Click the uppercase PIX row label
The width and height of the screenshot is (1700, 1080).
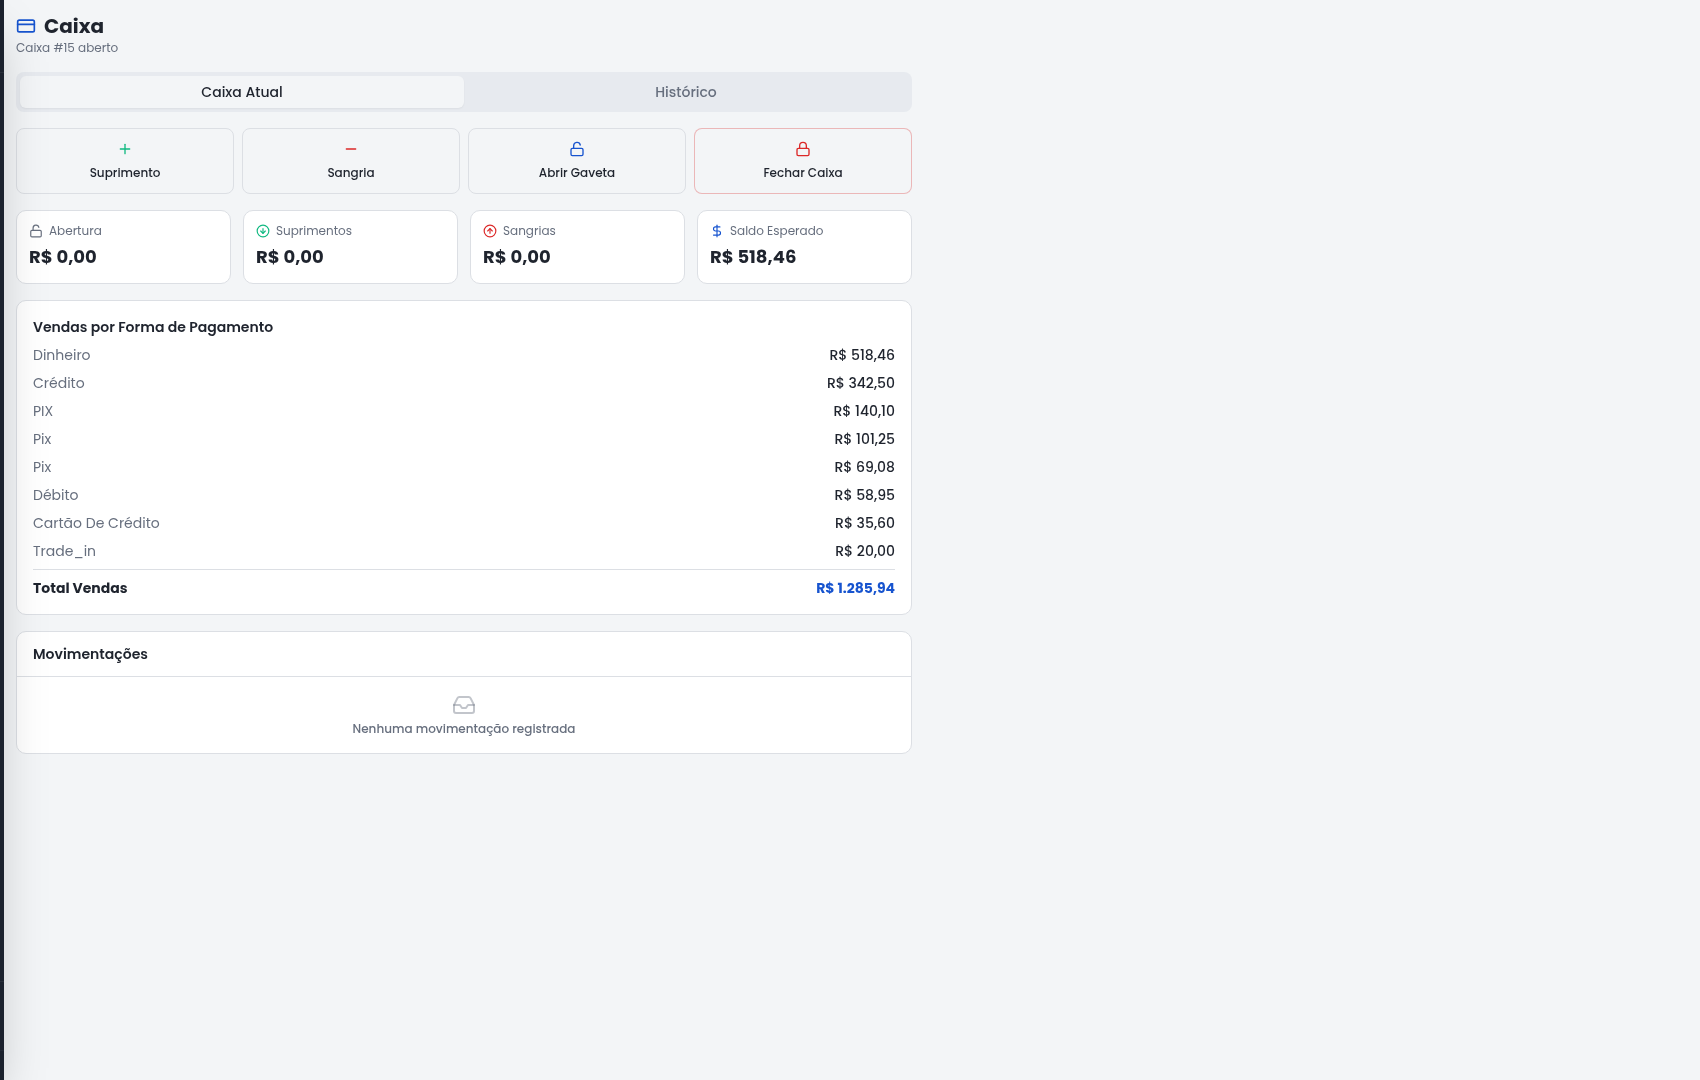[43, 411]
